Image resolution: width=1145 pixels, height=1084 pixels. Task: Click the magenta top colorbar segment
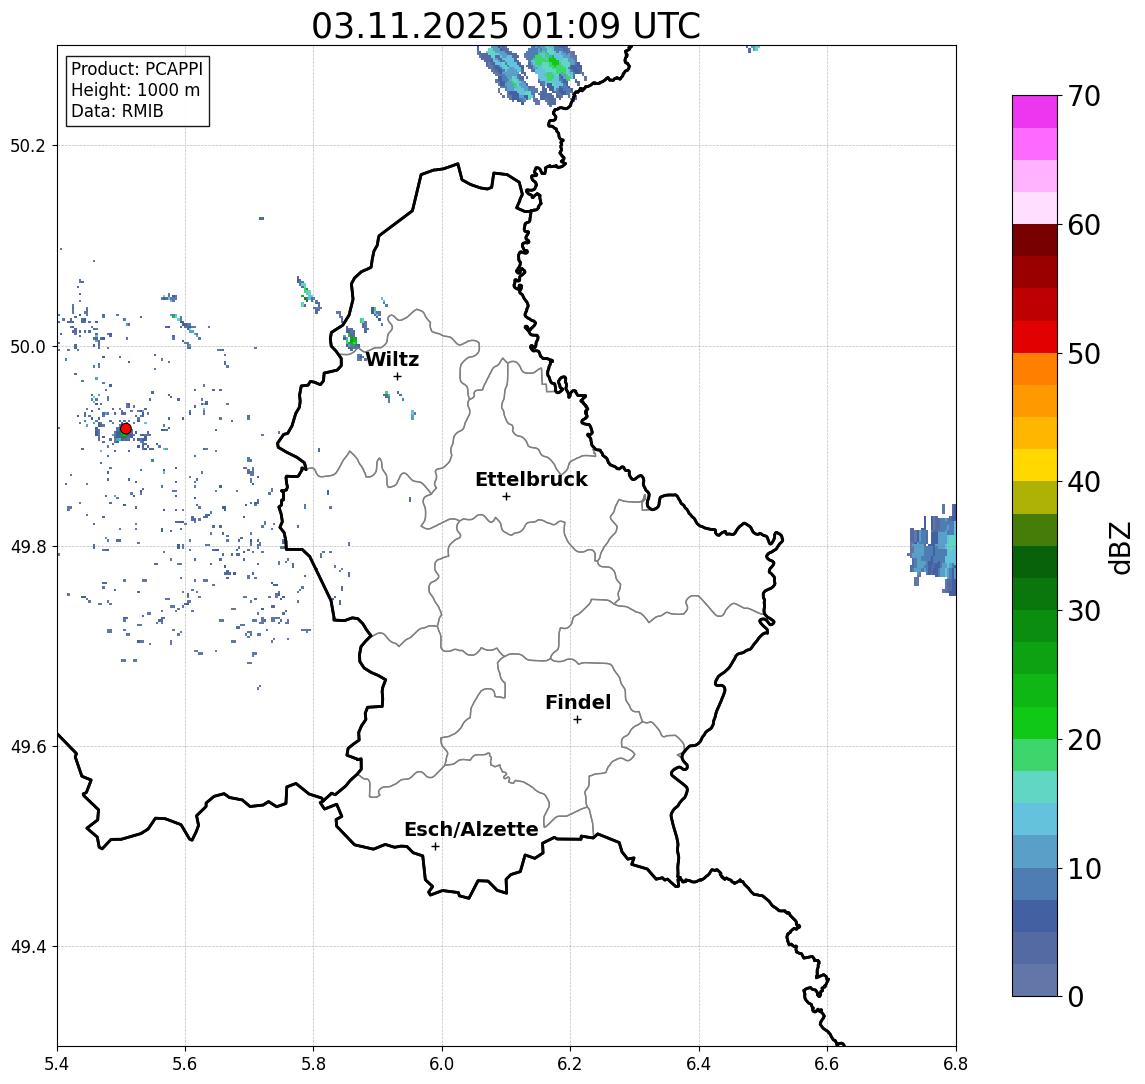point(1035,112)
